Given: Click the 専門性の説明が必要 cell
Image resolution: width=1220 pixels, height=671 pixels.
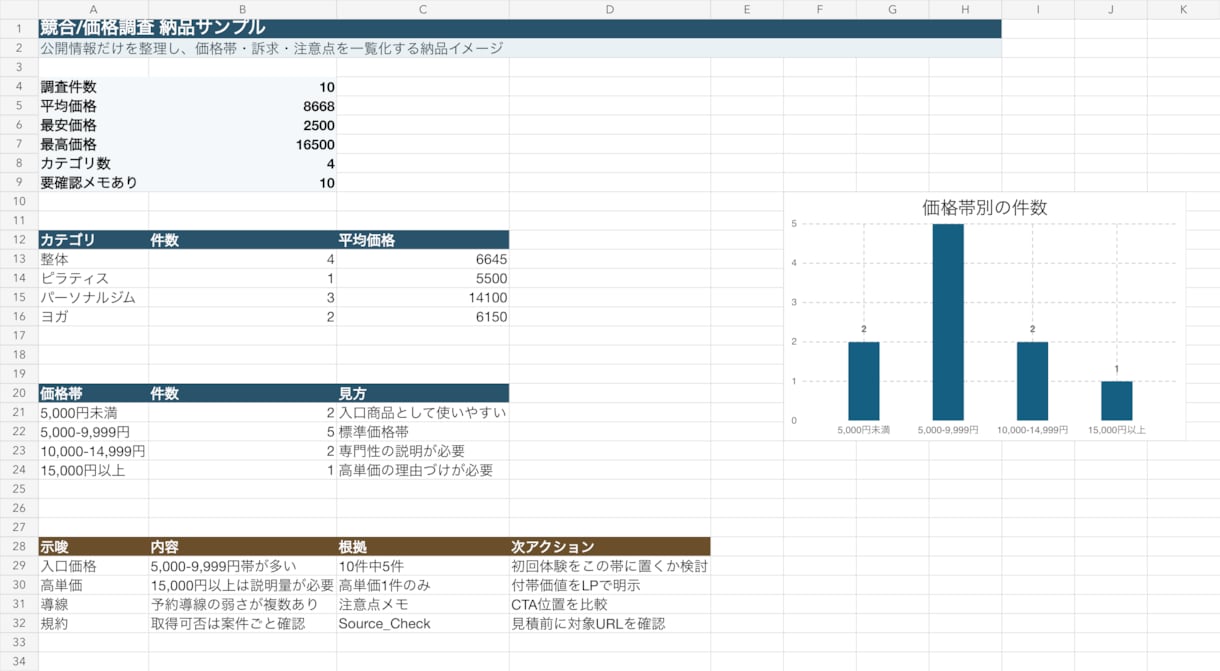Looking at the screenshot, I should pyautogui.click(x=423, y=450).
